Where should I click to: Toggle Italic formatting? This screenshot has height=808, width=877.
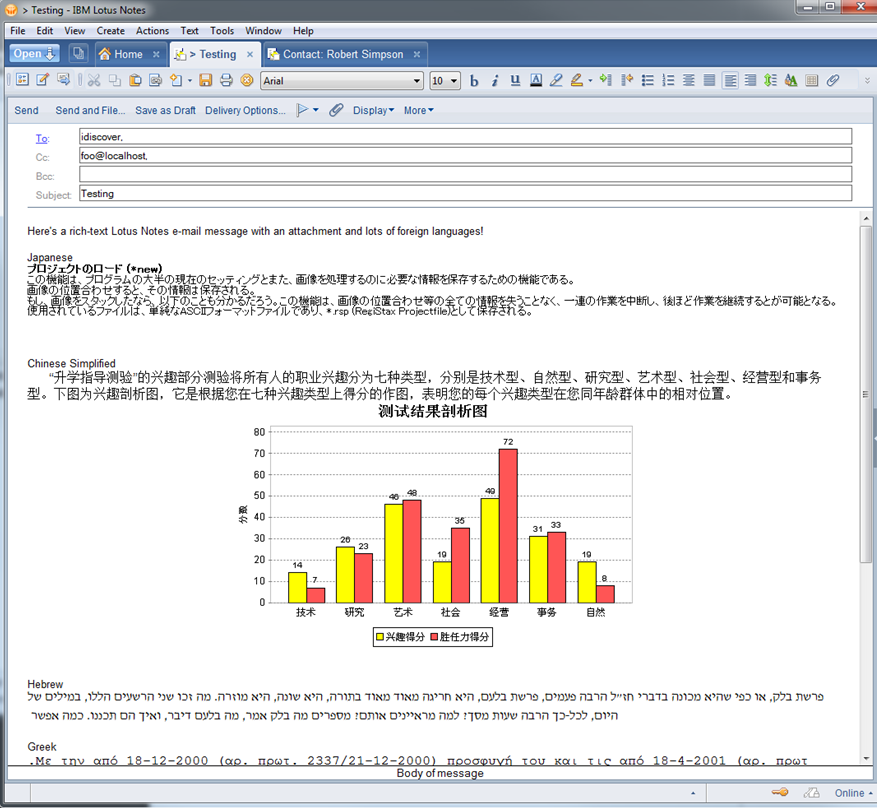494,81
